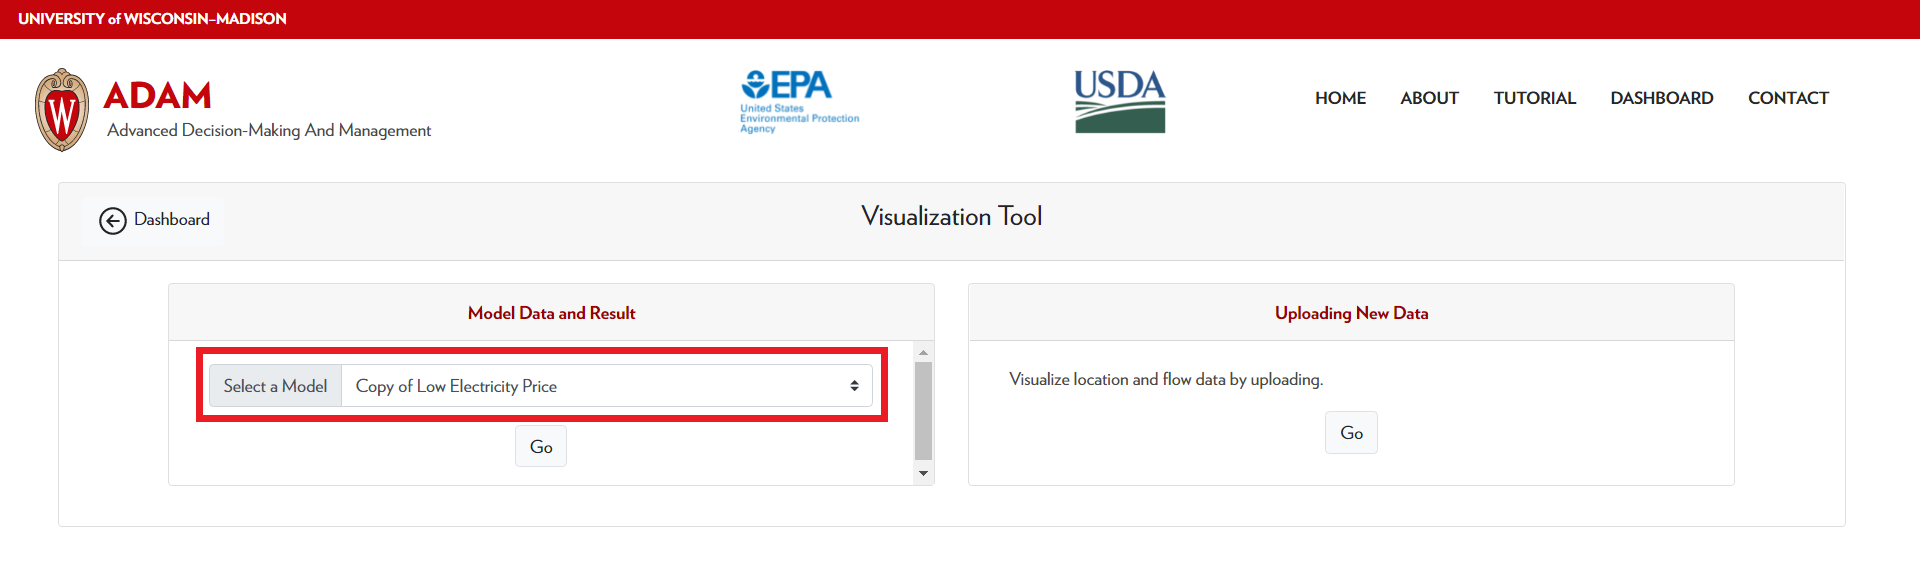
Task: Click the model panel scroll-up arrow
Action: click(x=923, y=352)
